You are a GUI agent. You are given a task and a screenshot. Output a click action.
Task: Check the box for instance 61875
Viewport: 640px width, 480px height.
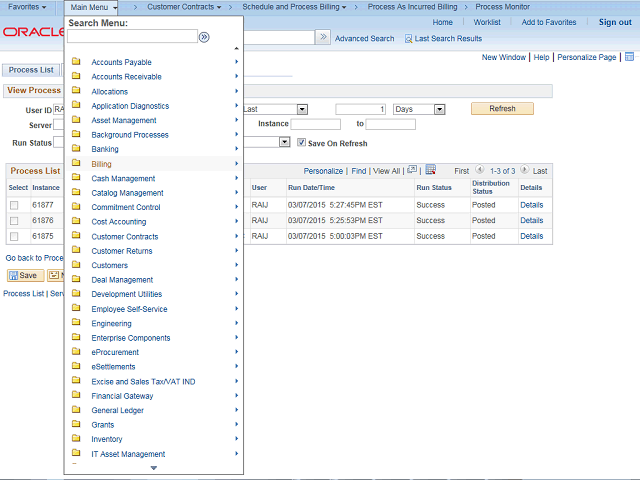(14, 237)
